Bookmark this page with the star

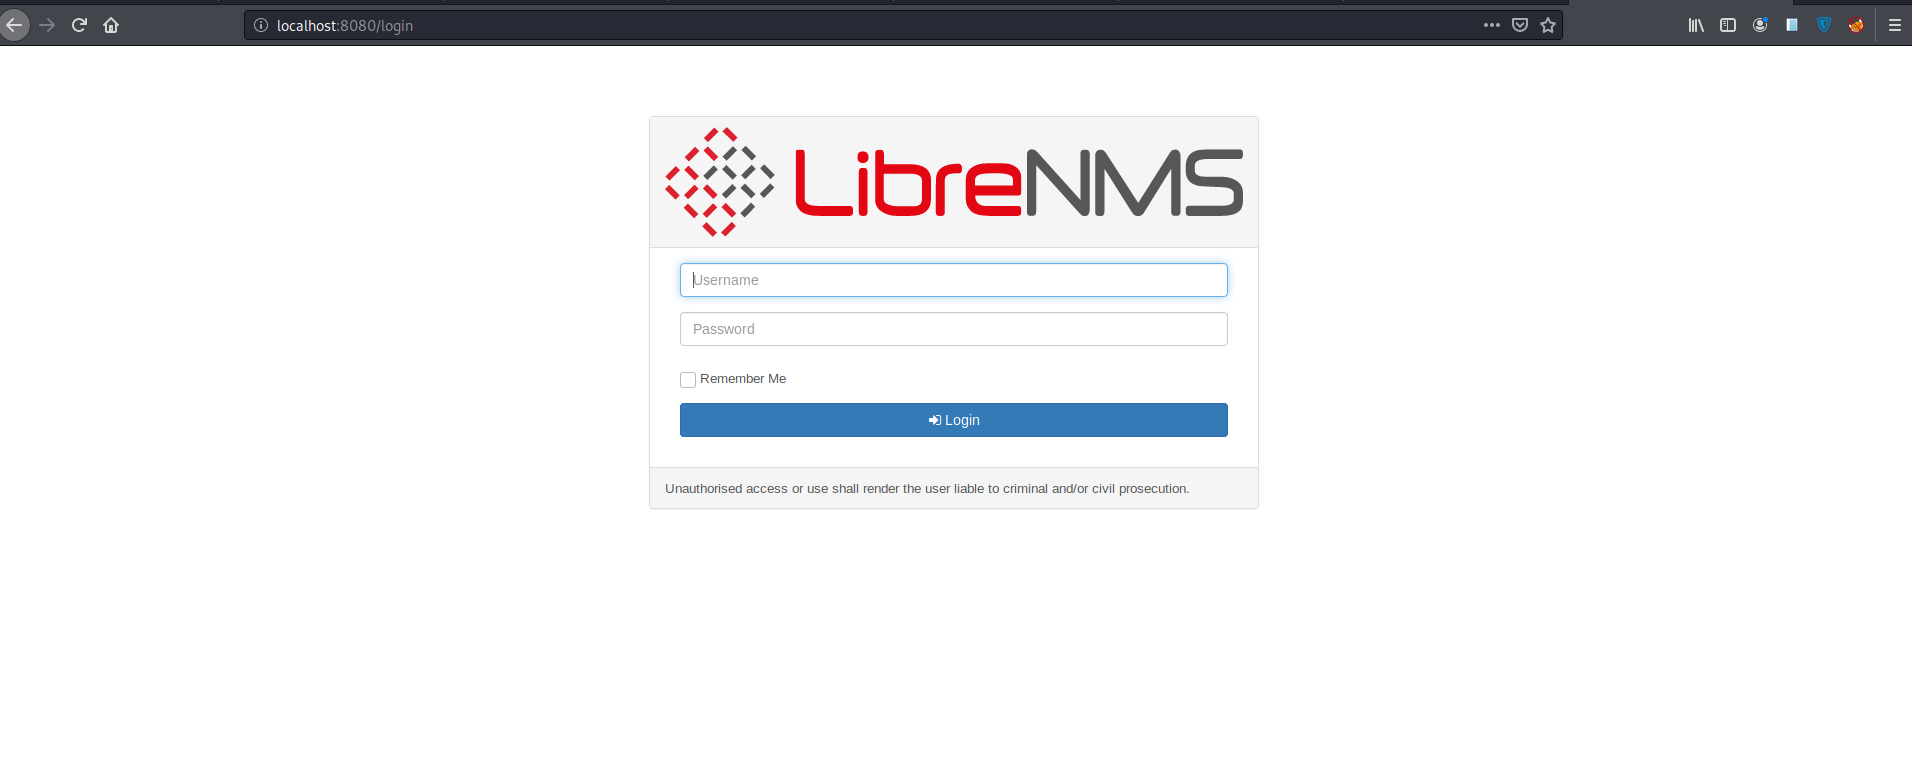coord(1548,25)
